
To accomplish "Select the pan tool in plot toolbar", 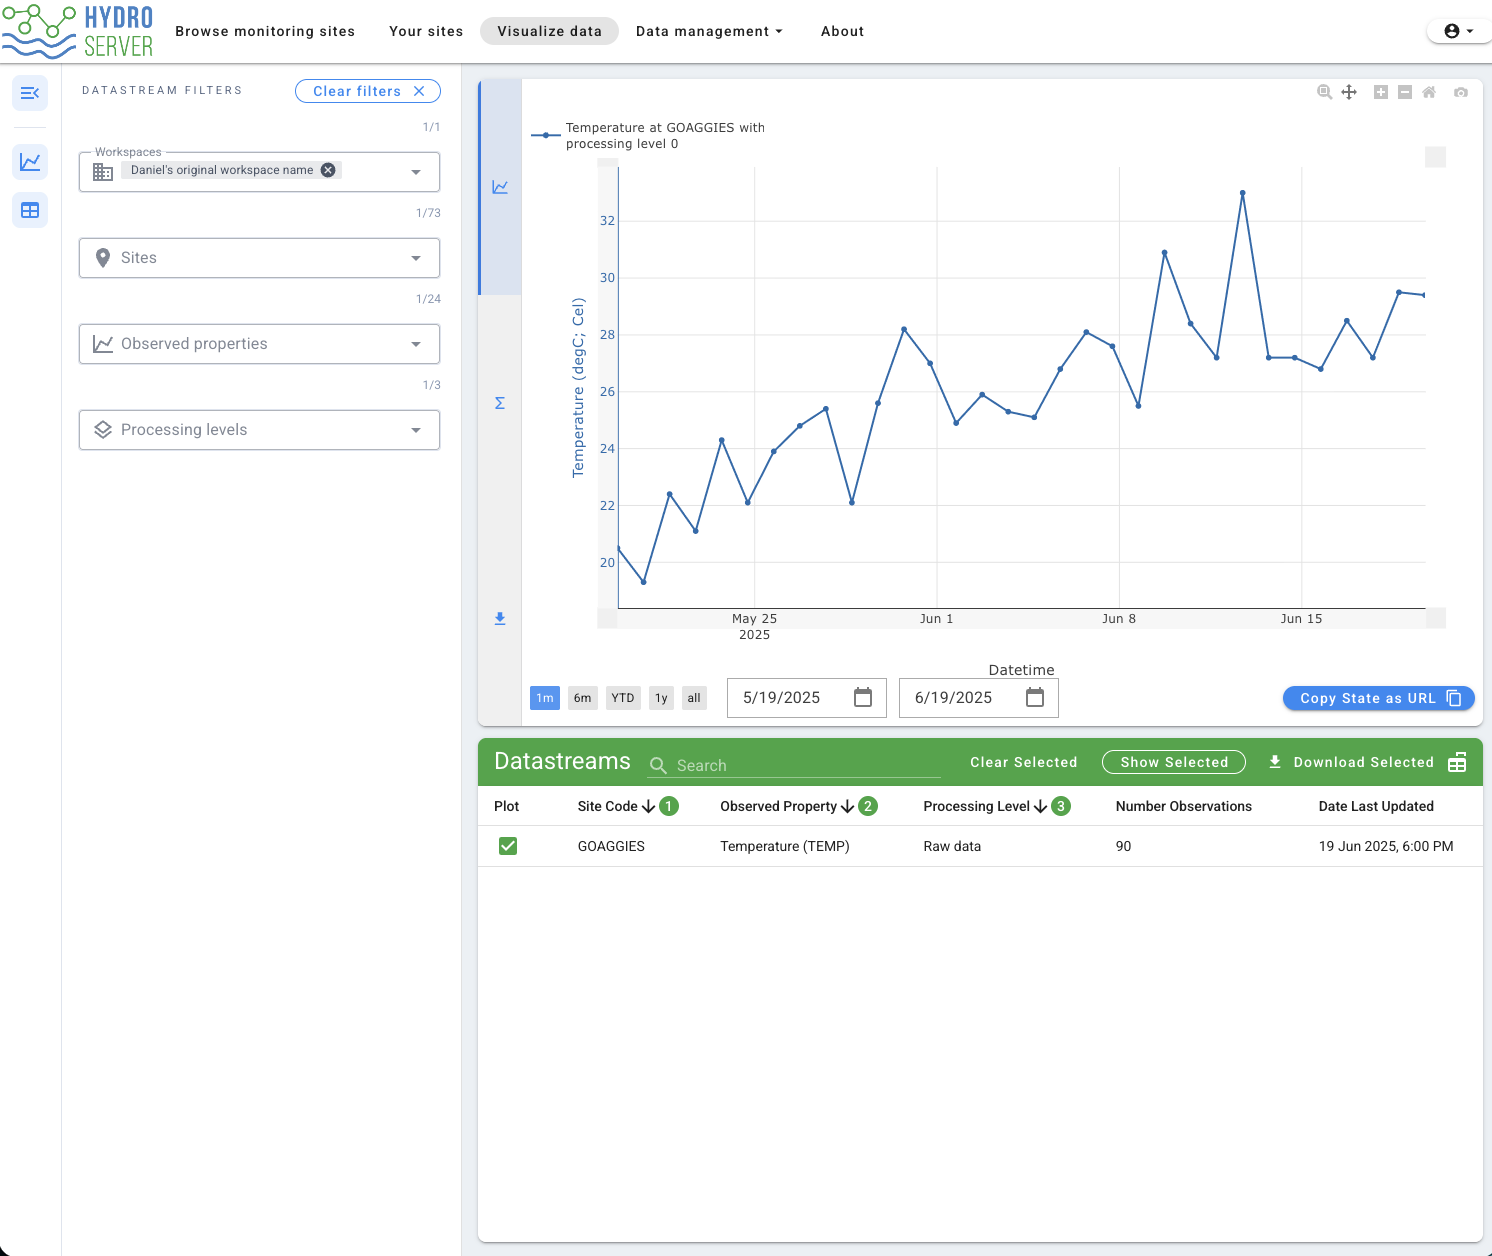I will (x=1349, y=92).
